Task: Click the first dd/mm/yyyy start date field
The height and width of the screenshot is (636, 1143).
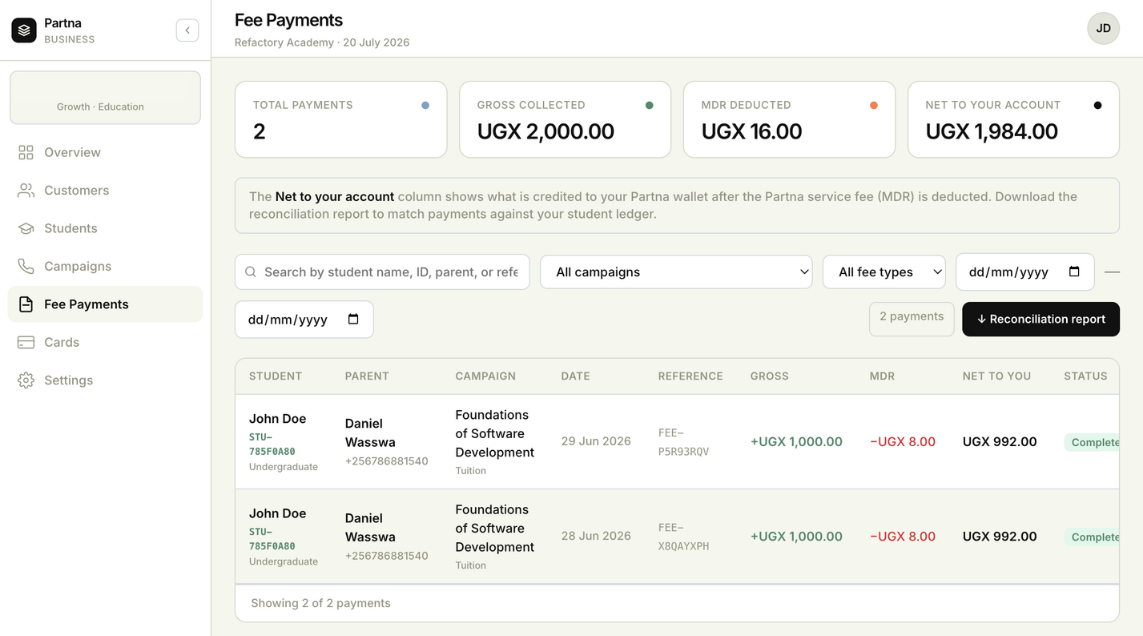Action: [1025, 272]
